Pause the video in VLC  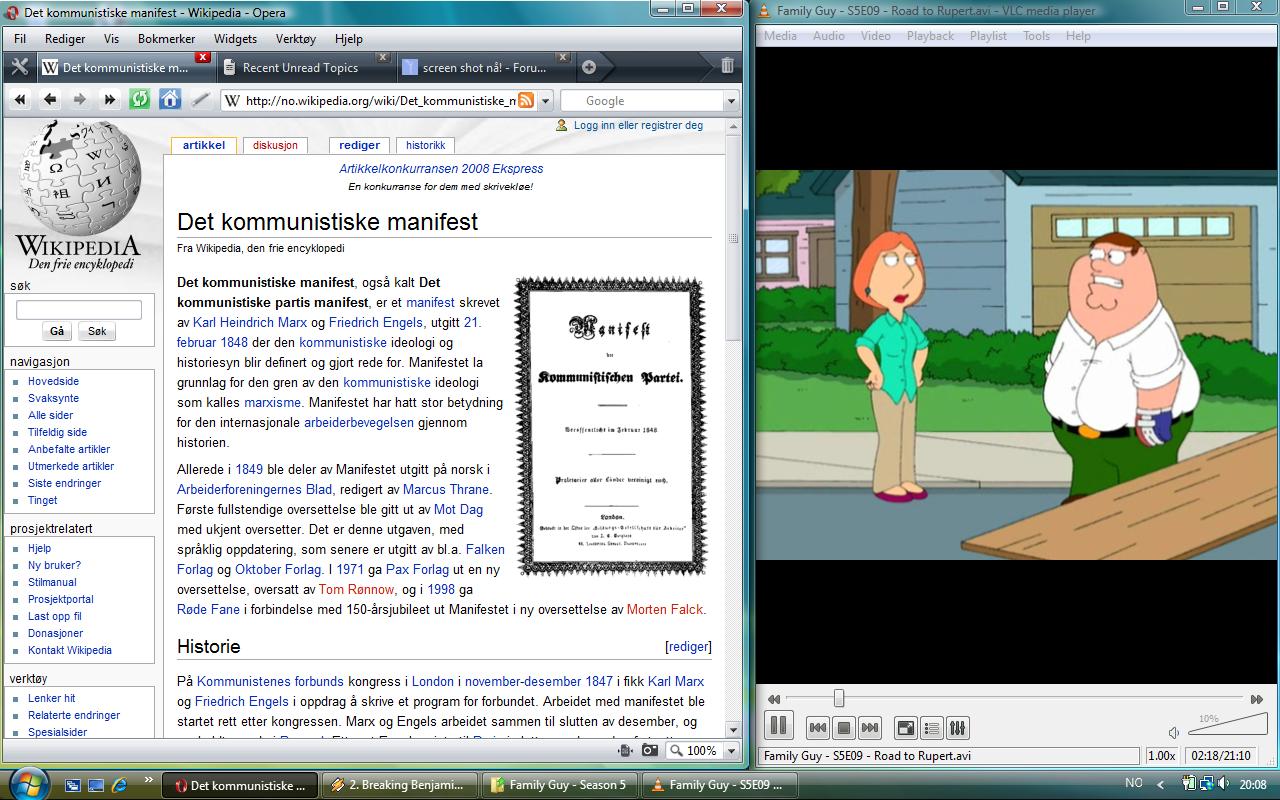click(x=778, y=726)
